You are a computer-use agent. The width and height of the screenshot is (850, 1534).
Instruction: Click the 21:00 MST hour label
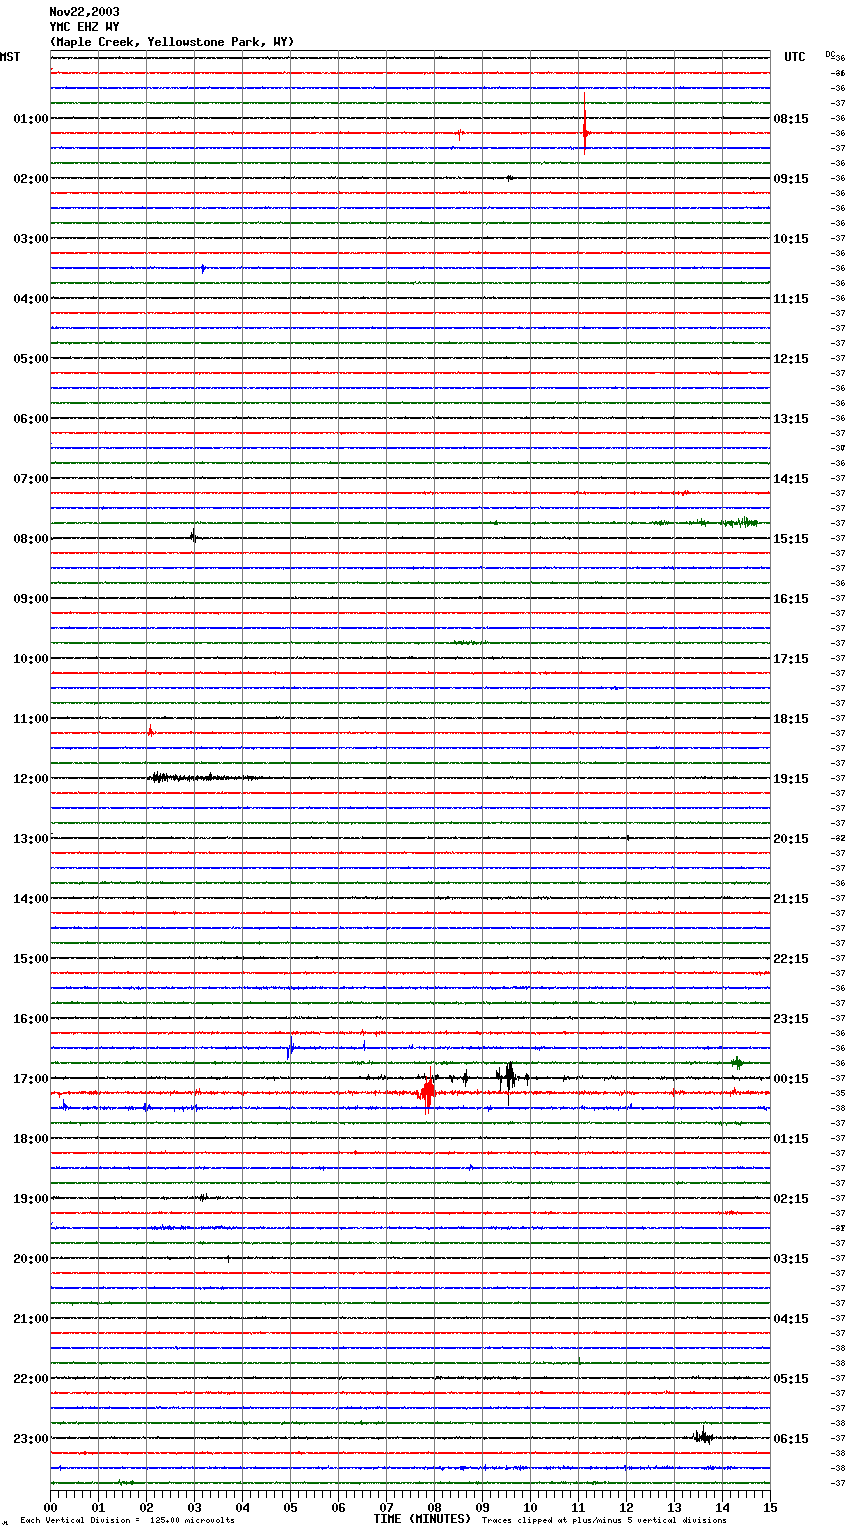tap(31, 1319)
